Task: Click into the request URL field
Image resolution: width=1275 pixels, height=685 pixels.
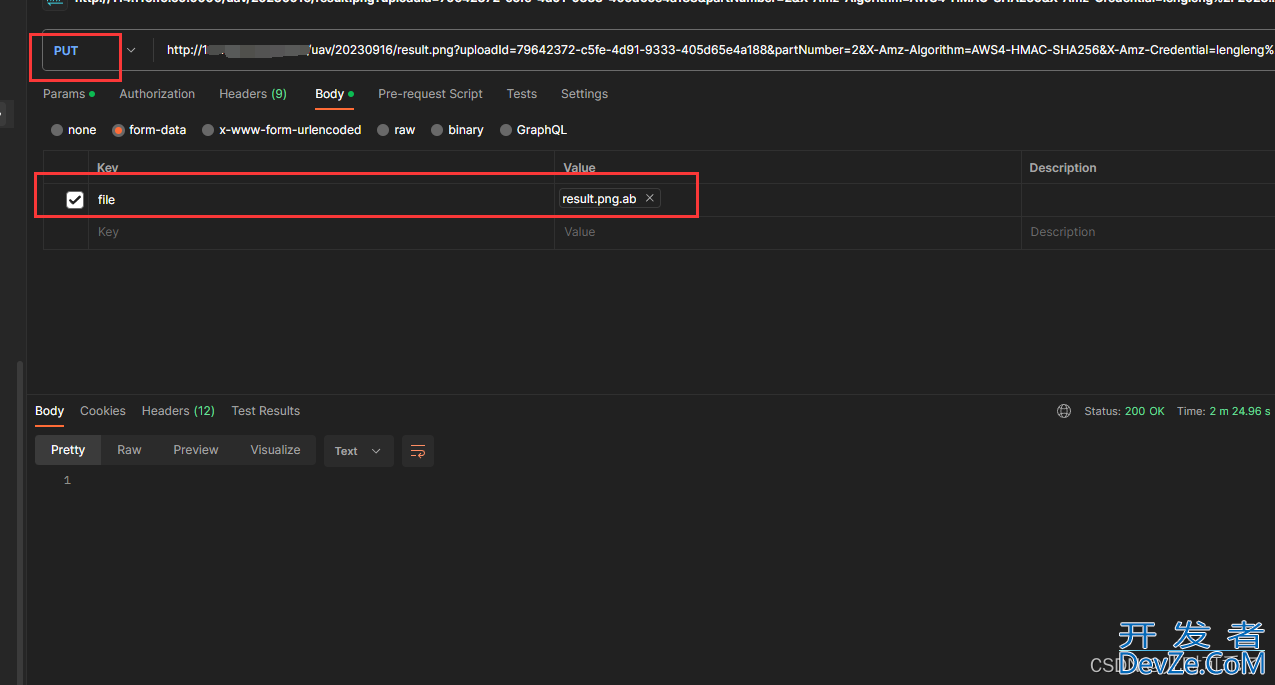Action: (x=715, y=50)
